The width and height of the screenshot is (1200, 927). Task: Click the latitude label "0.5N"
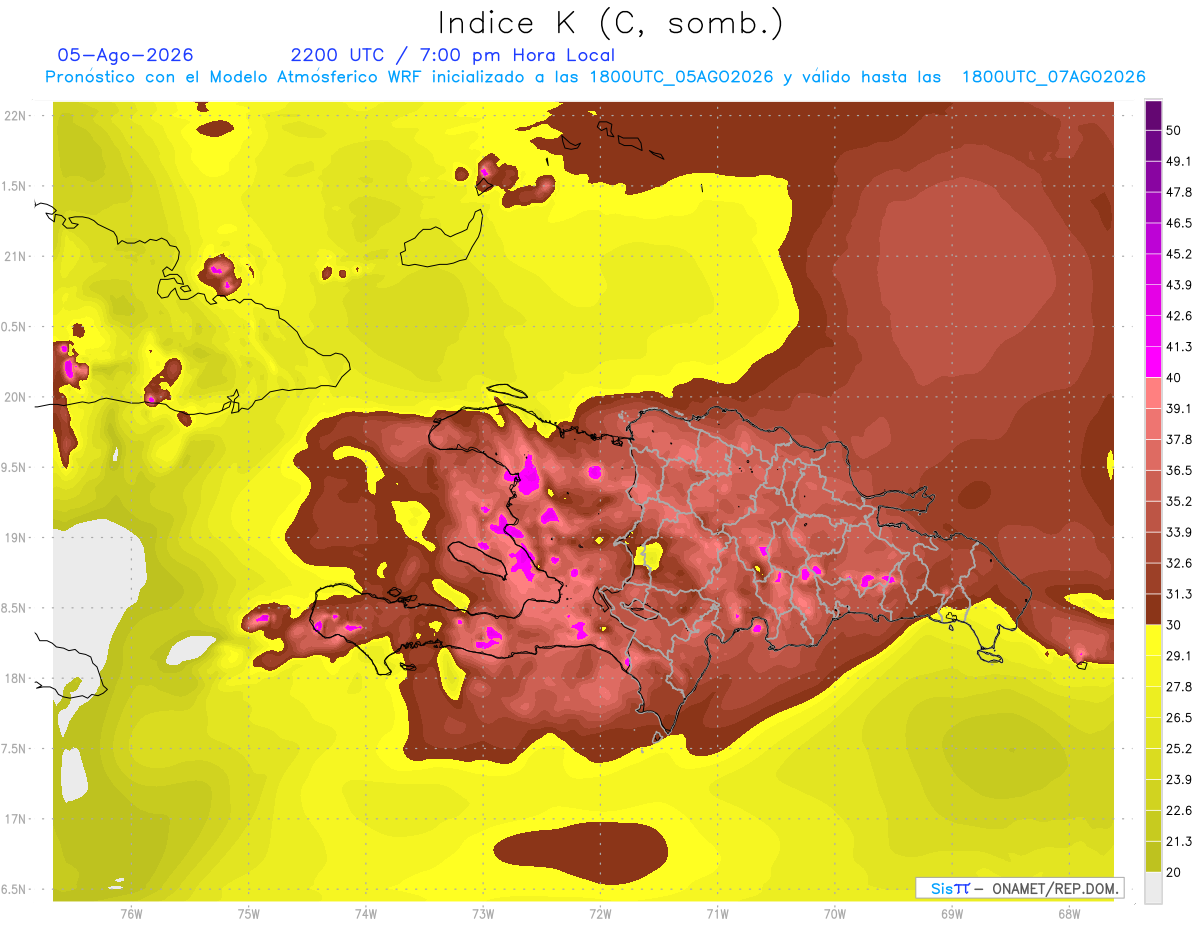point(15,327)
